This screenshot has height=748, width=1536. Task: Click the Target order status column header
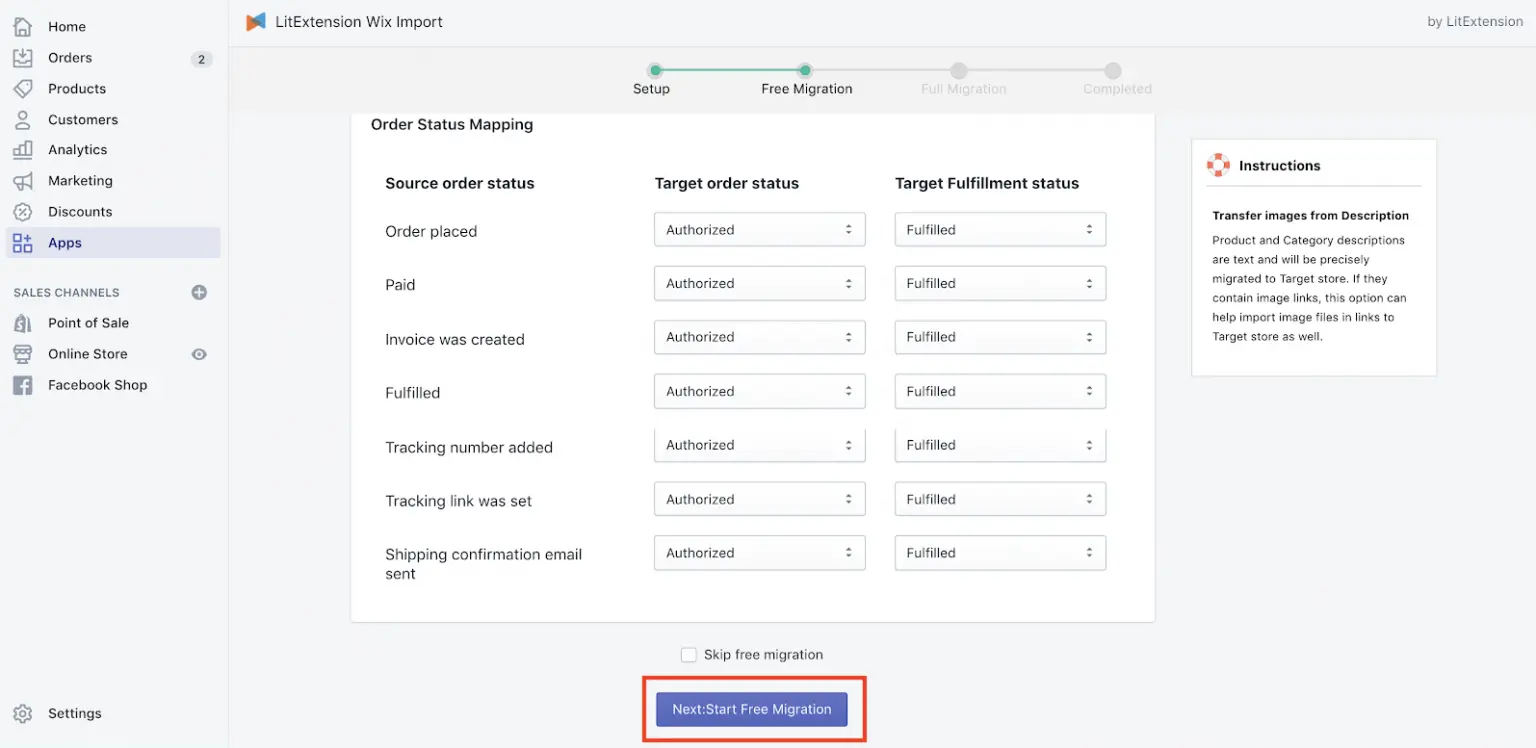click(x=727, y=184)
